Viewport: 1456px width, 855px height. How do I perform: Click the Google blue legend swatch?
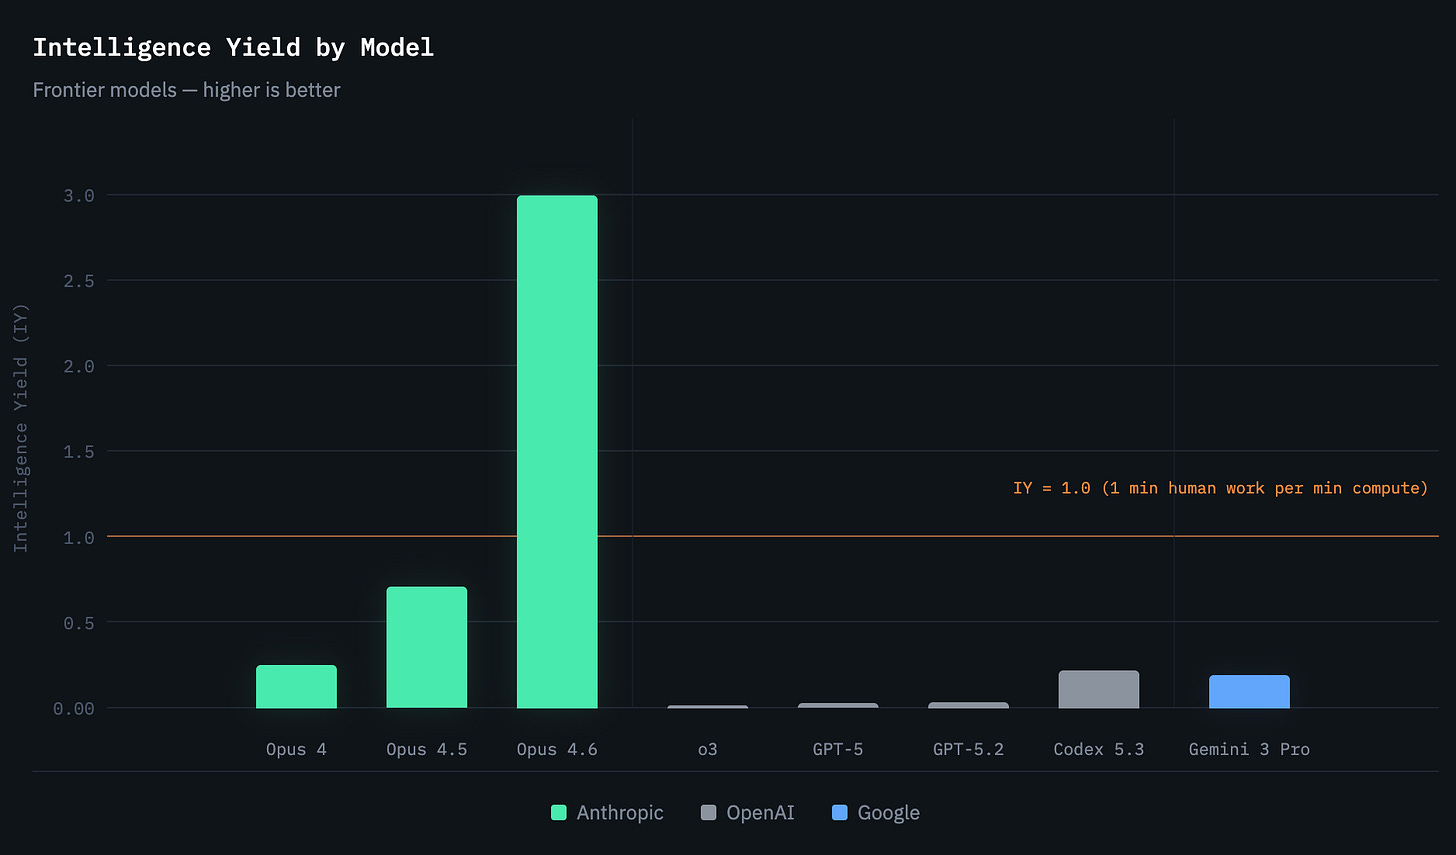point(840,812)
